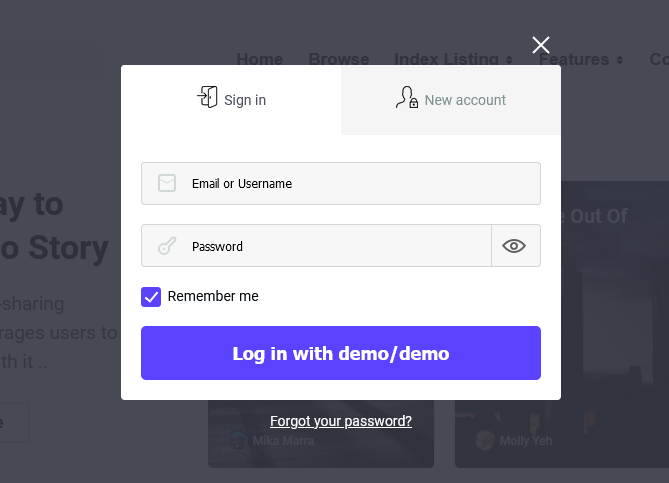669x483 pixels.
Task: Expand the Index Listing dropdown arrow
Action: (x=509, y=60)
